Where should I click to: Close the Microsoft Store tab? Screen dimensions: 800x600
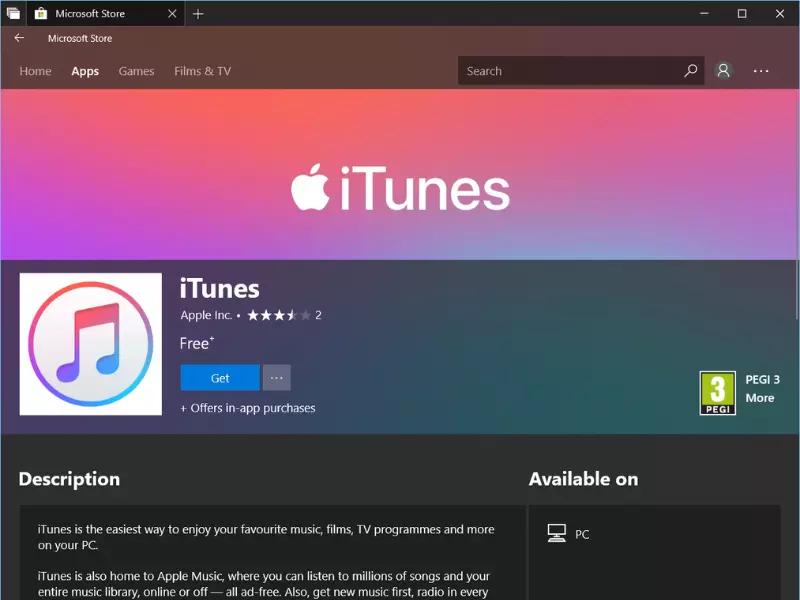tap(172, 14)
